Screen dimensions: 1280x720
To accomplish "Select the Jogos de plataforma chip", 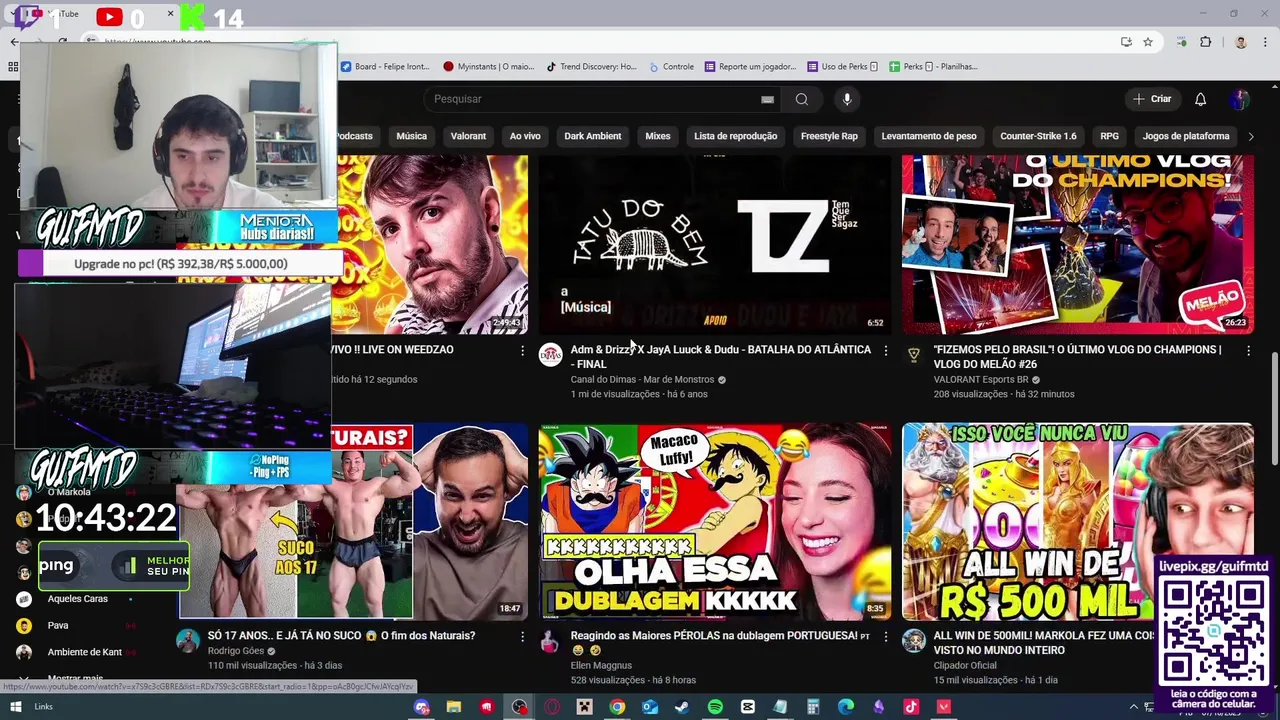I will [x=1186, y=136].
